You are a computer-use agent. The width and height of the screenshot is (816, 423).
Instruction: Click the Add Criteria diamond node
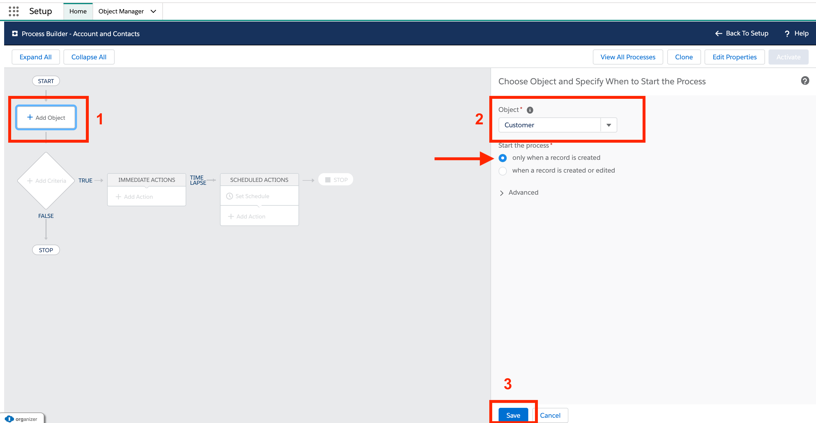coord(46,181)
